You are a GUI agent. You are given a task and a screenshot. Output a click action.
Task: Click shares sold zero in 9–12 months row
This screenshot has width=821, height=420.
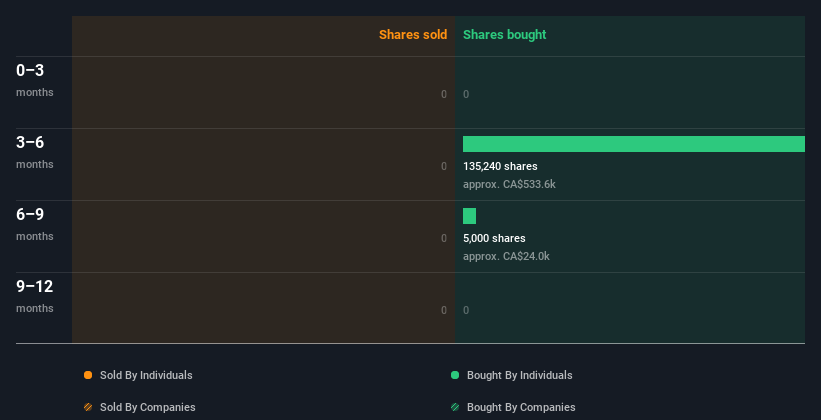[444, 310]
